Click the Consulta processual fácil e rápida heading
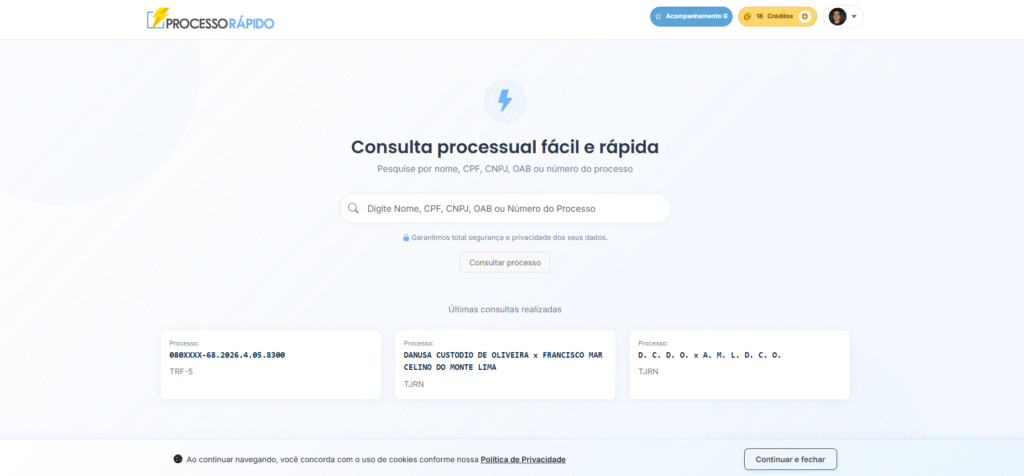This screenshot has width=1024, height=476. [505, 147]
